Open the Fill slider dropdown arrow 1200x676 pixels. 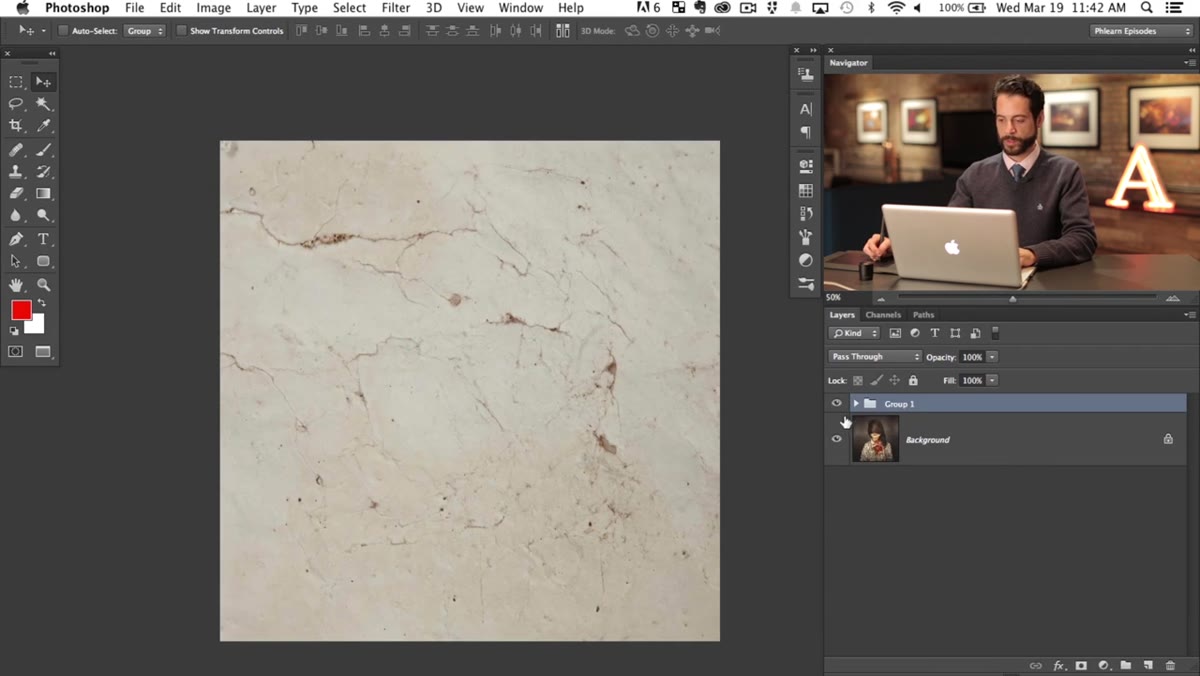[x=992, y=381]
